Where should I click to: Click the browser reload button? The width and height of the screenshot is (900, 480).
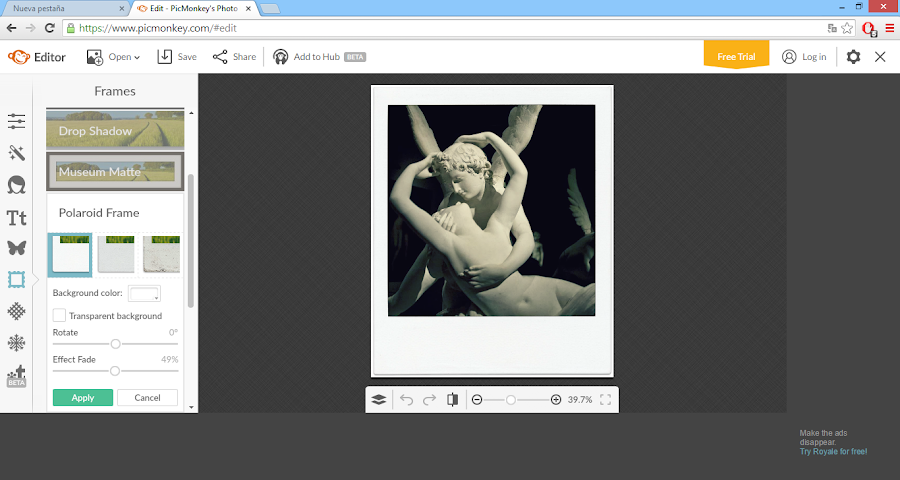click(49, 28)
